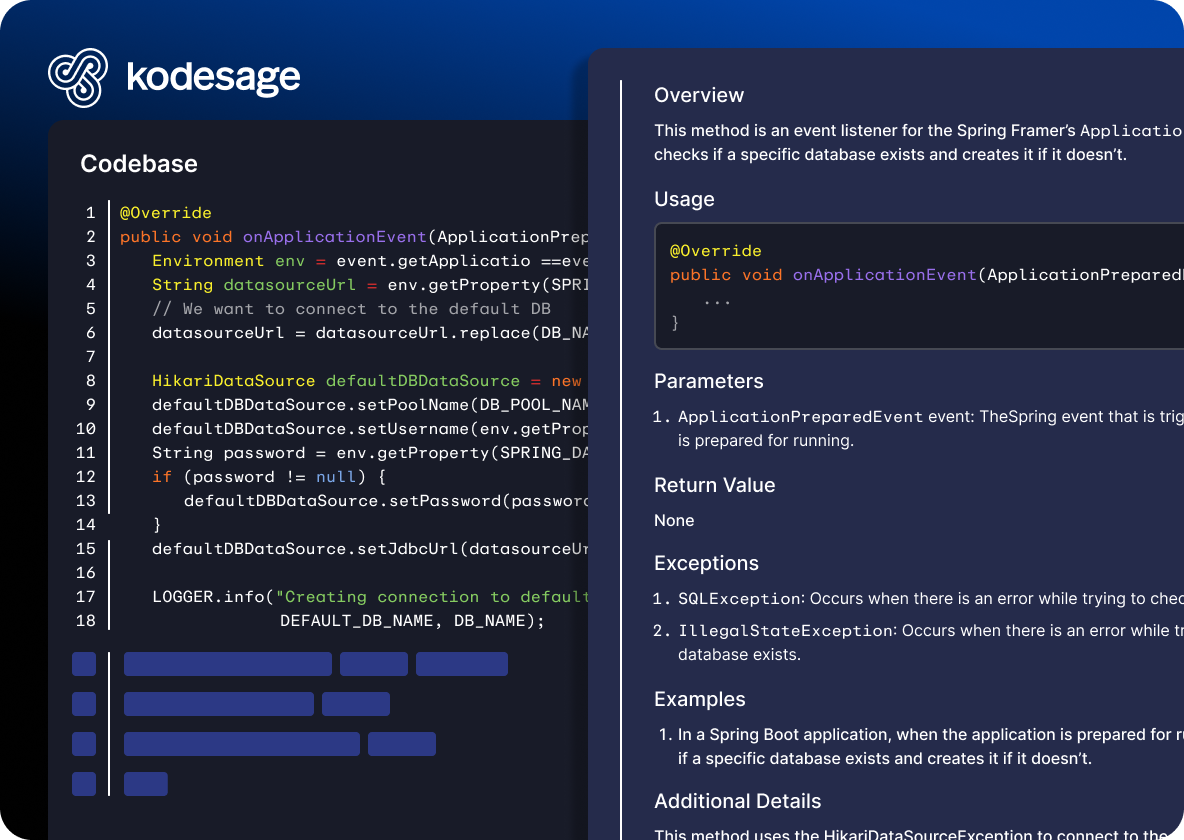The image size is (1184, 840).
Task: Click the last small blue placeholder square
Action: coord(84,784)
